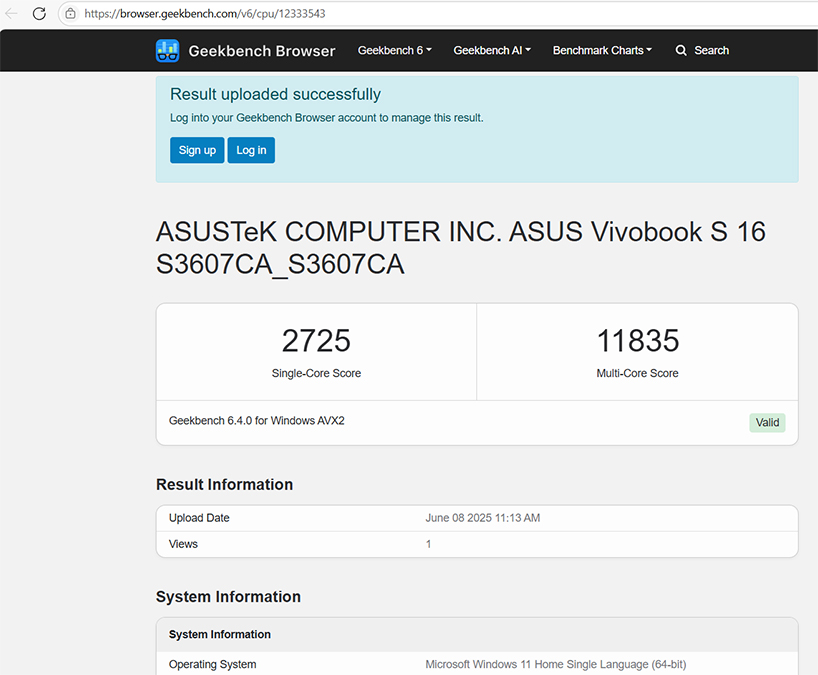Click the Result Information heading
This screenshot has height=675, width=818.
(224, 485)
